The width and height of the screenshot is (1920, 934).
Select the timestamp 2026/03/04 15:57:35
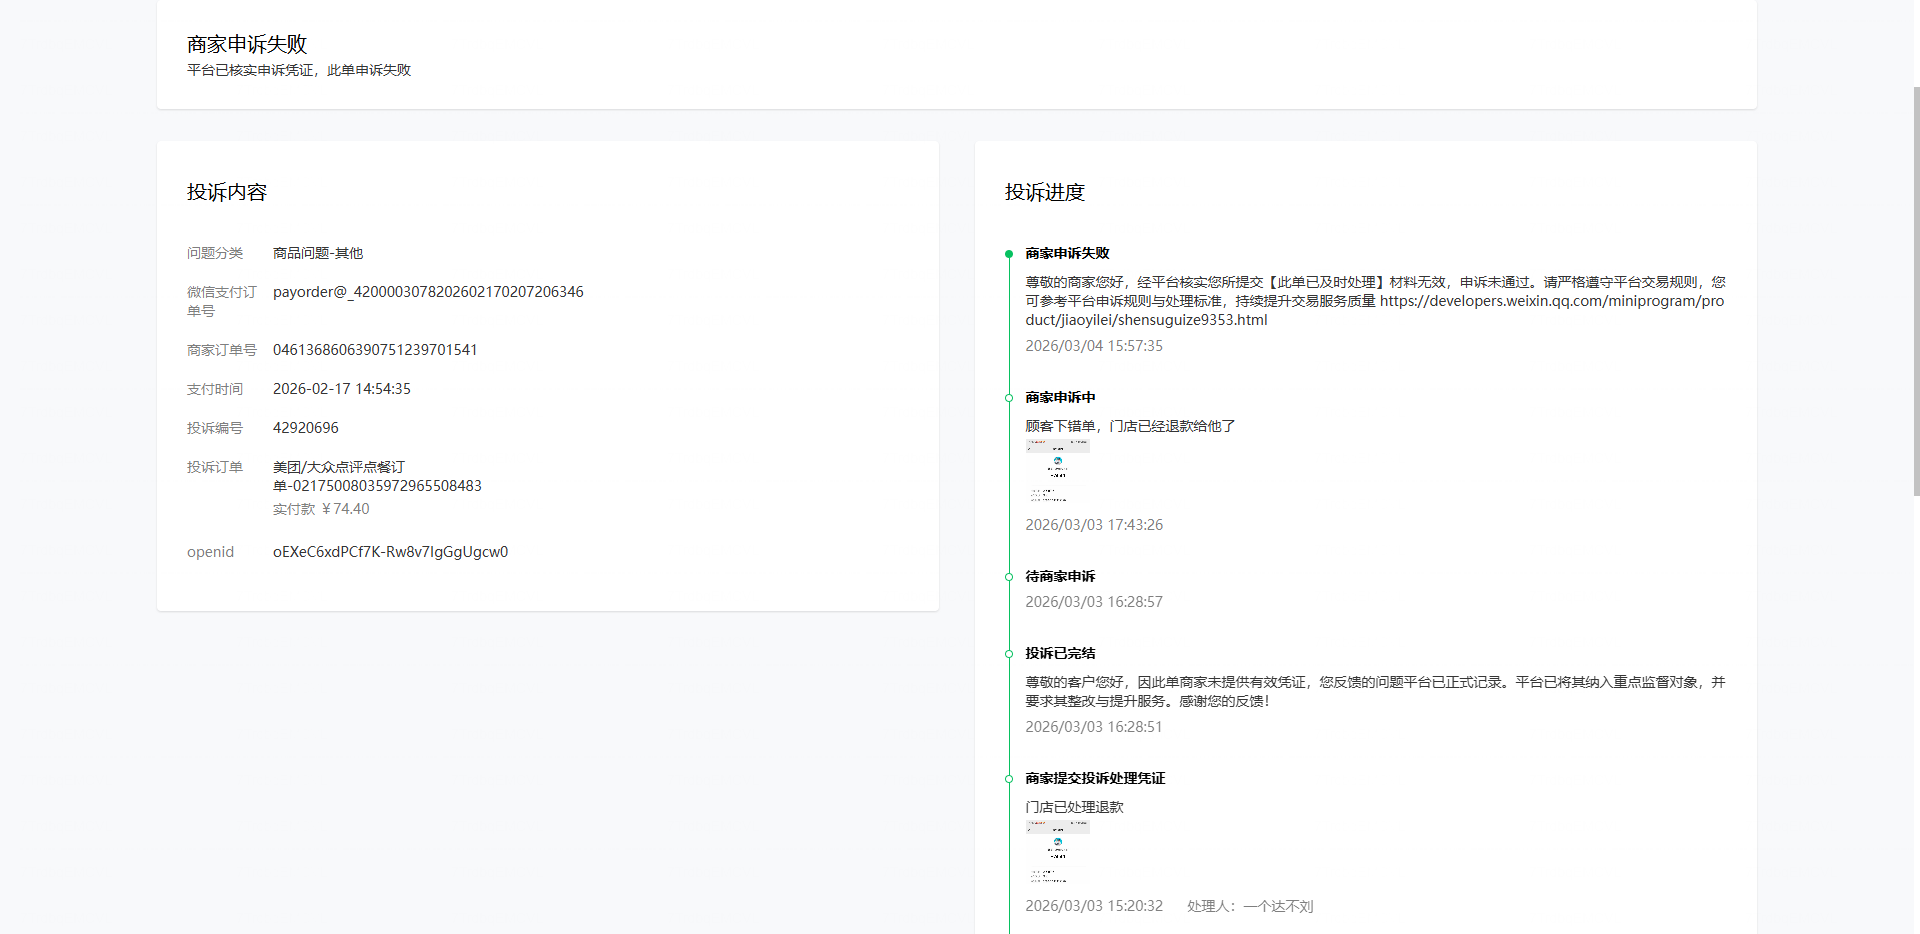(x=1094, y=346)
